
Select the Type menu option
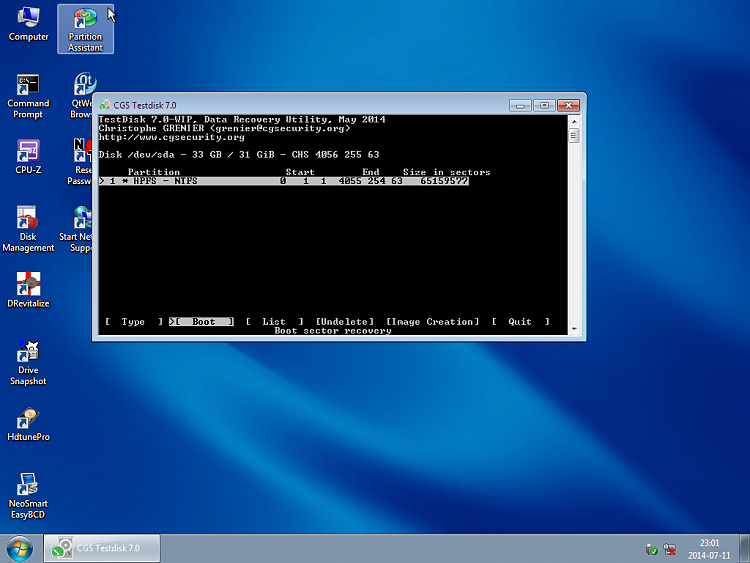(133, 322)
